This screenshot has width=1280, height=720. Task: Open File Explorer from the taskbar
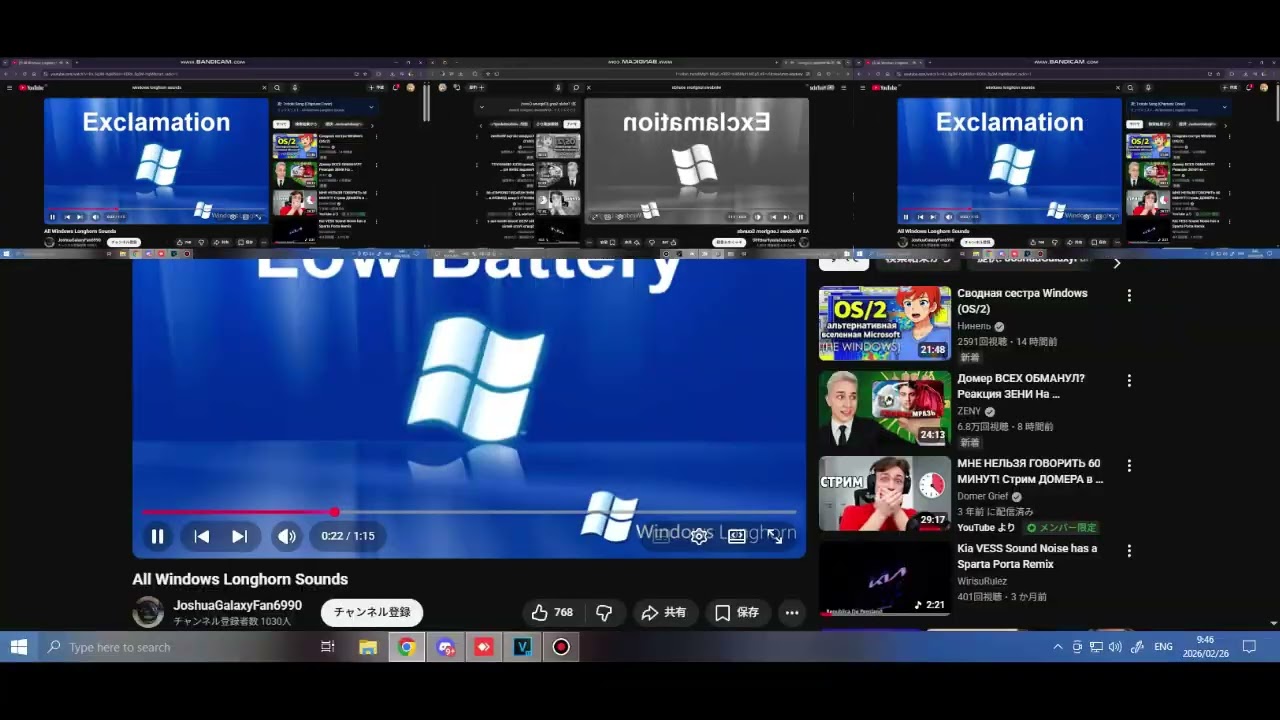(368, 647)
